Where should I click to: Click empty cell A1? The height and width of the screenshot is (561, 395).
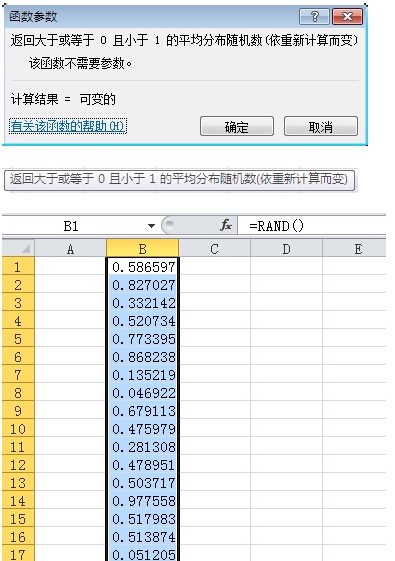click(x=70, y=266)
